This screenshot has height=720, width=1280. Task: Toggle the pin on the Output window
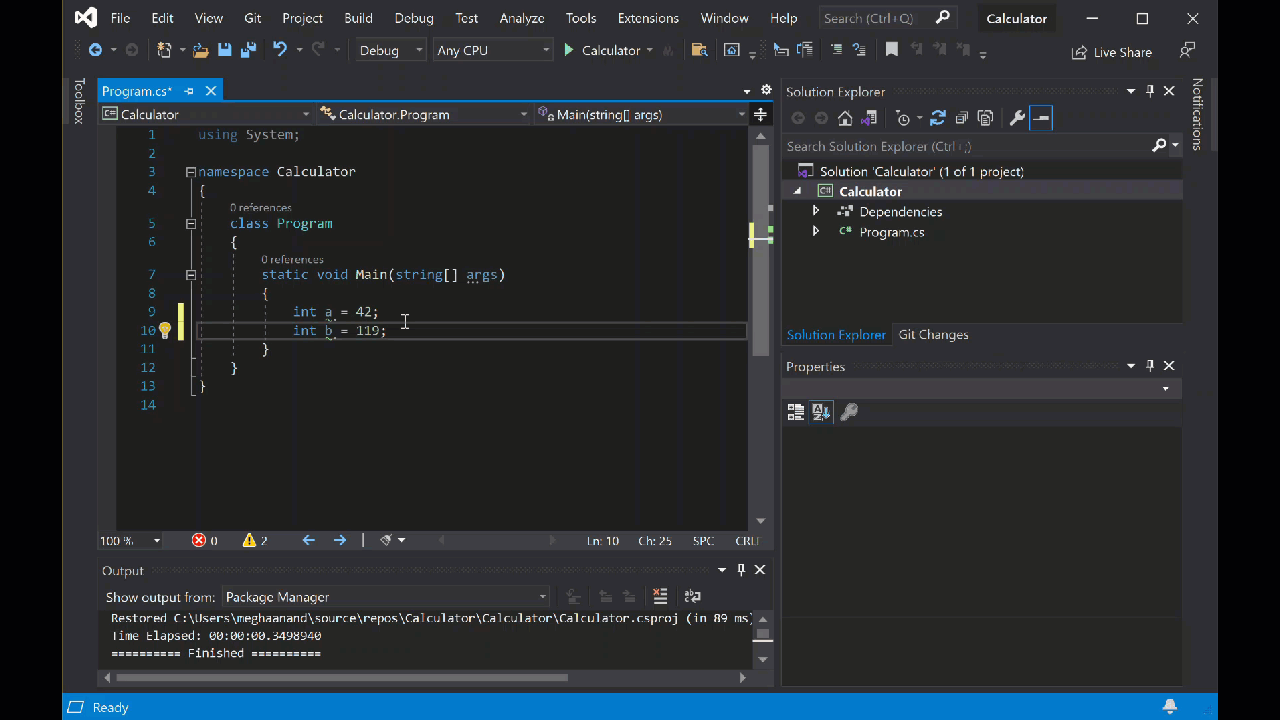pyautogui.click(x=741, y=569)
